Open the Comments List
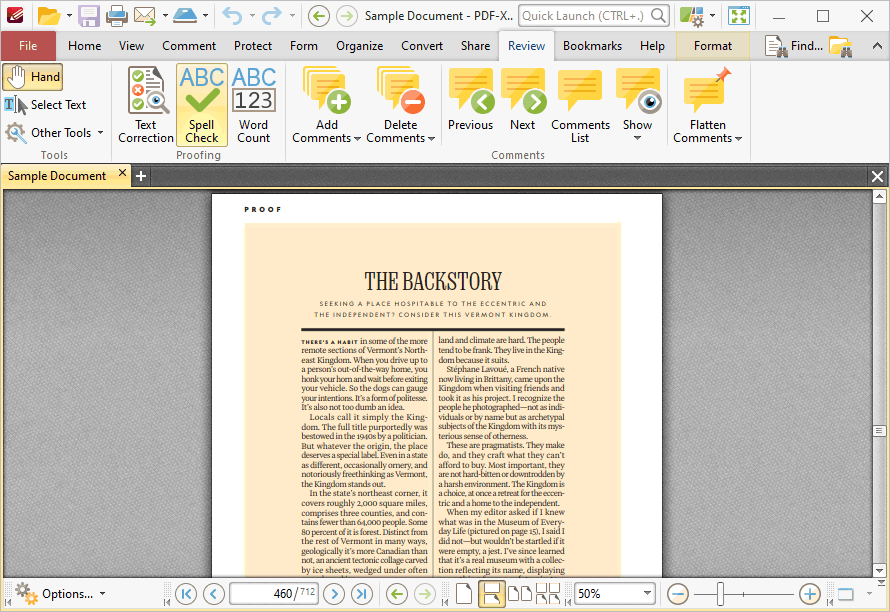This screenshot has width=890, height=612. pyautogui.click(x=580, y=105)
